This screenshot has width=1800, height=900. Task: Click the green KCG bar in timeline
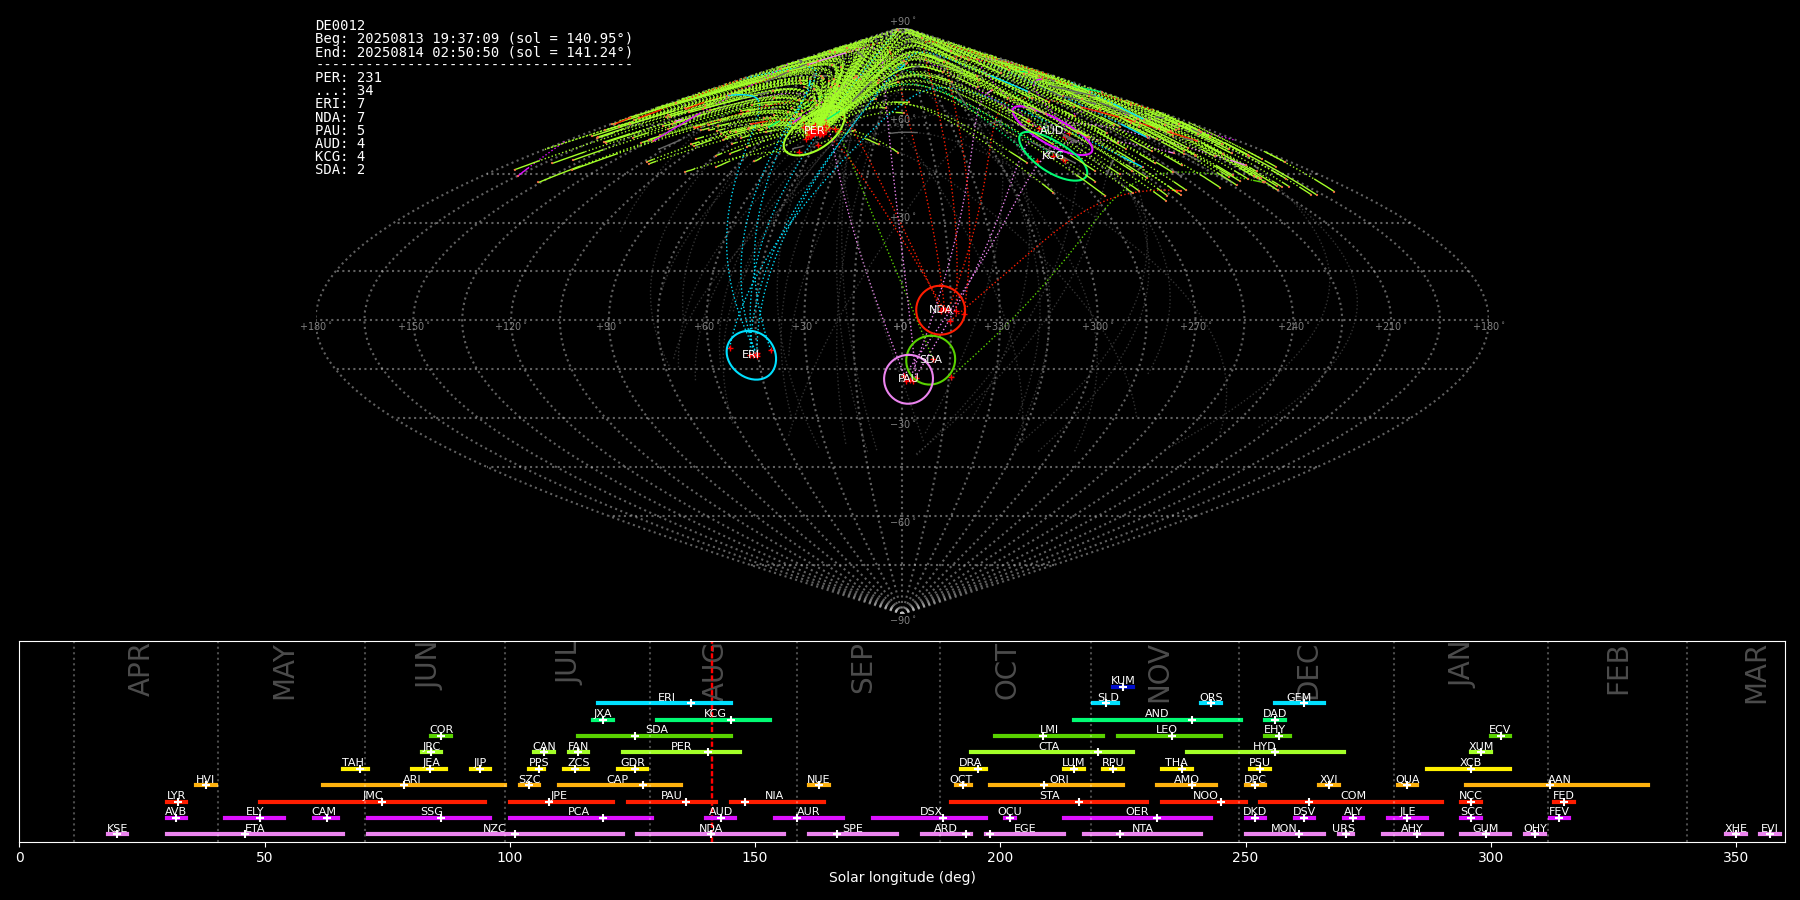click(713, 719)
